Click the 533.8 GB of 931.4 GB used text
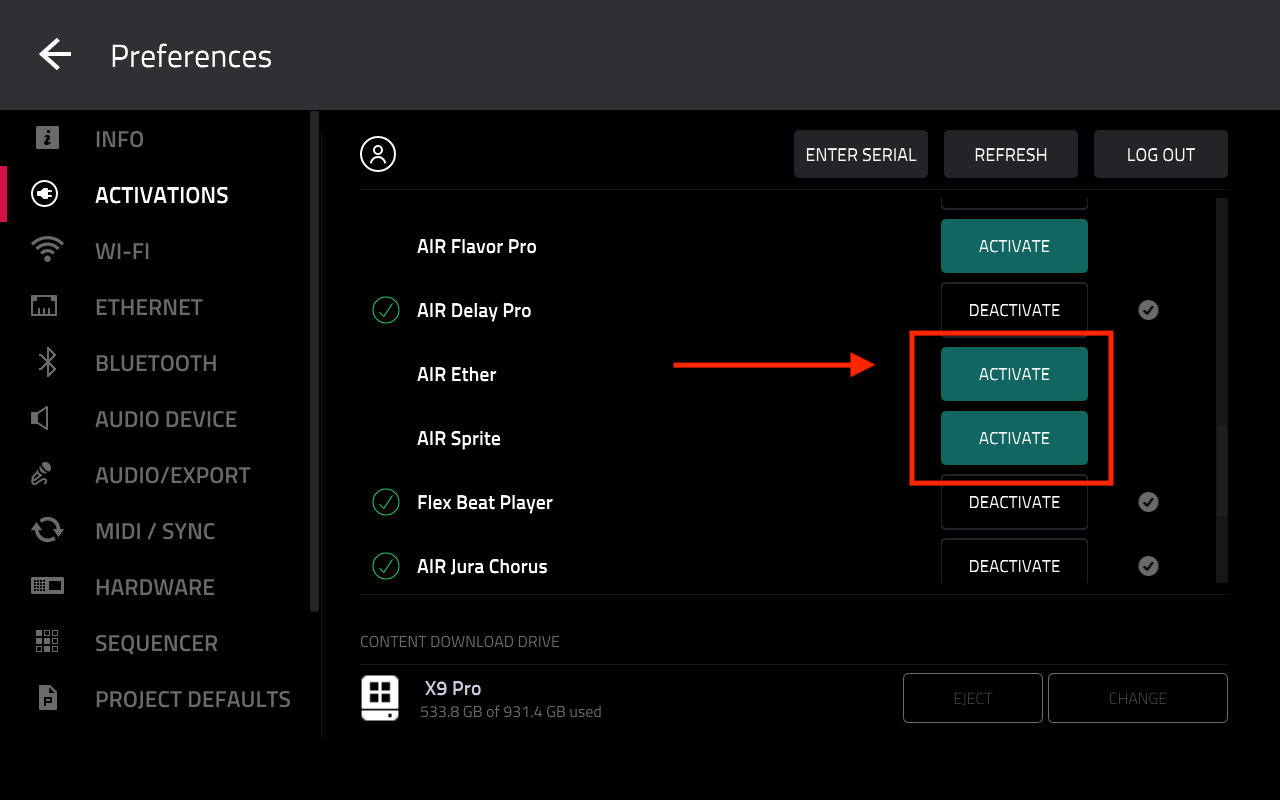 pyautogui.click(x=511, y=712)
